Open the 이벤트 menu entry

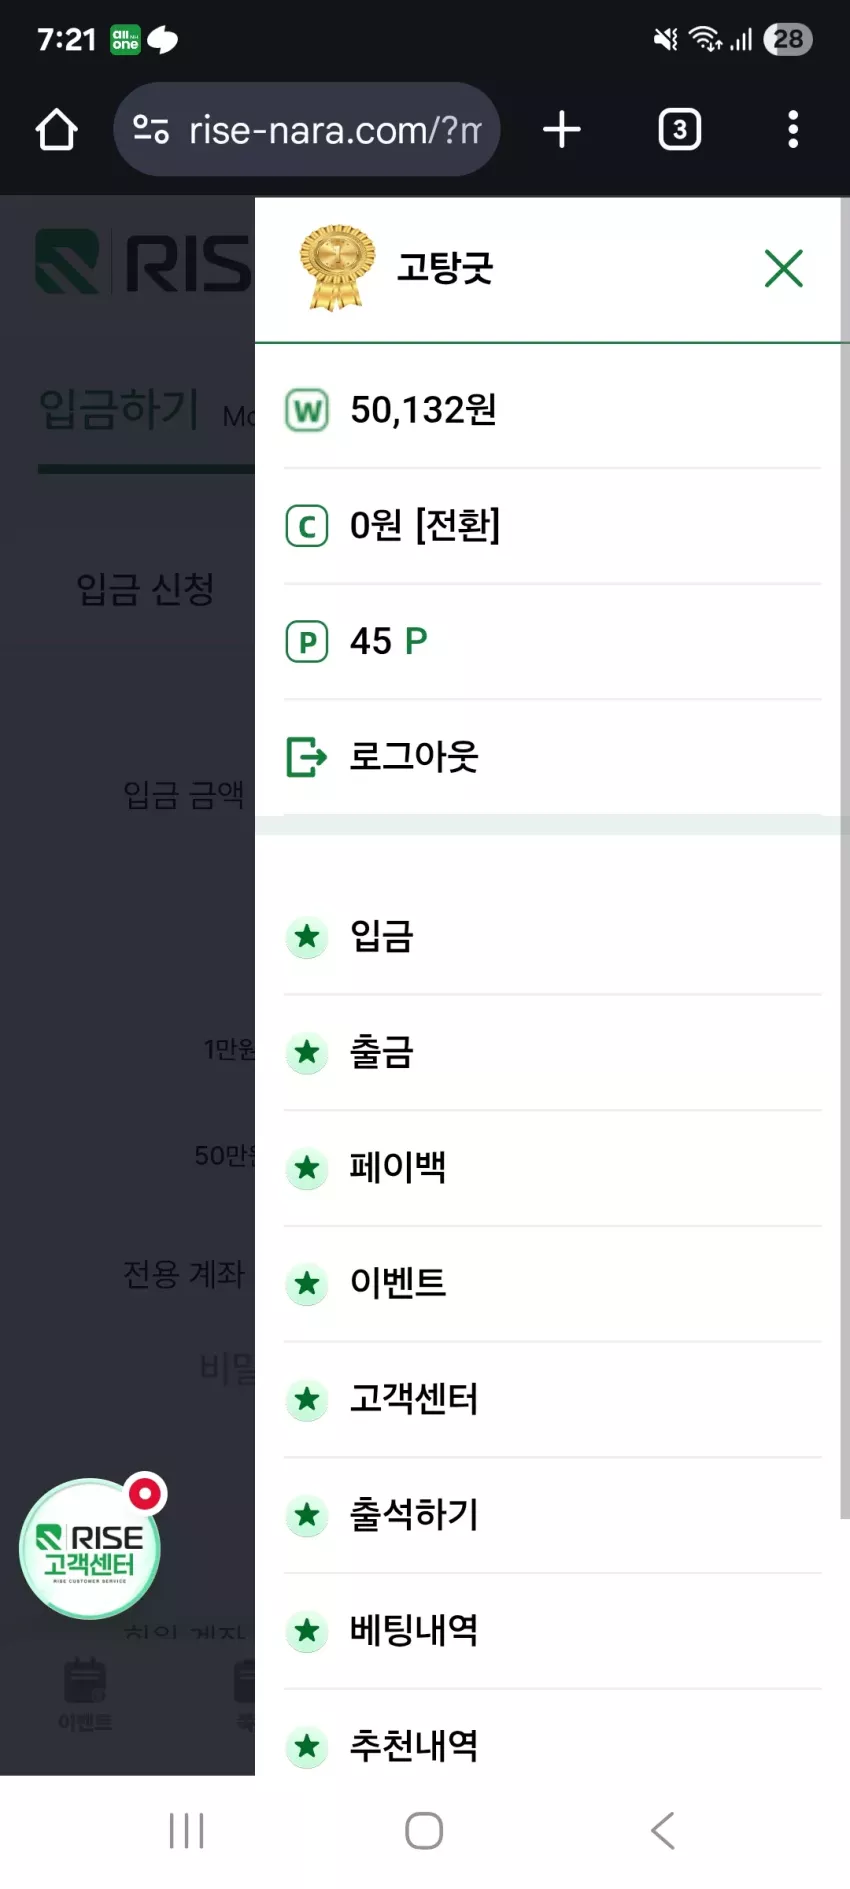coord(552,1283)
